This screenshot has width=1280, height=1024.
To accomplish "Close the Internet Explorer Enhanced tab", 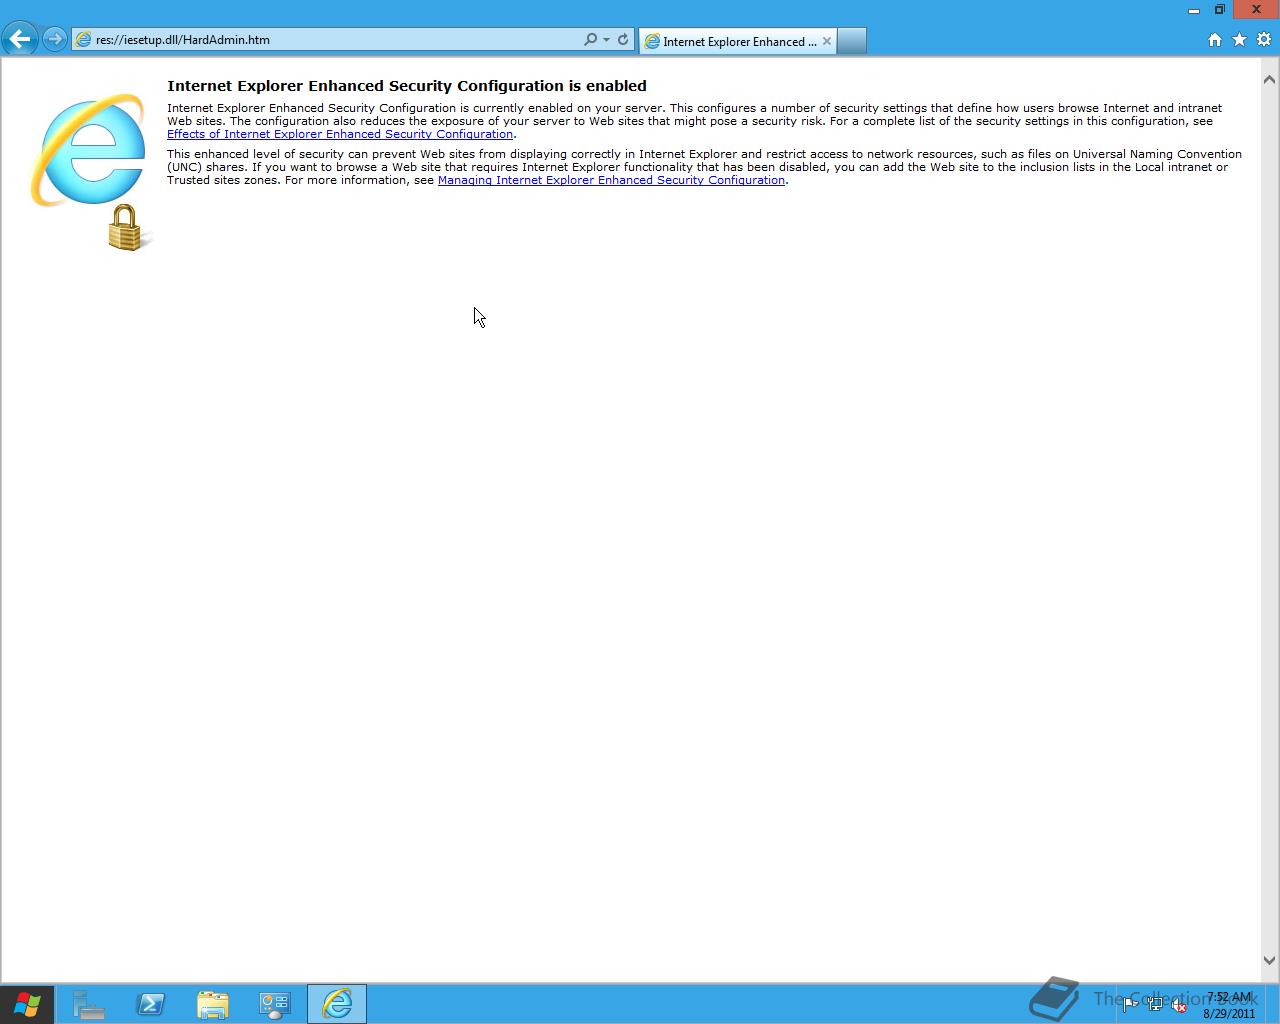I will coord(827,41).
